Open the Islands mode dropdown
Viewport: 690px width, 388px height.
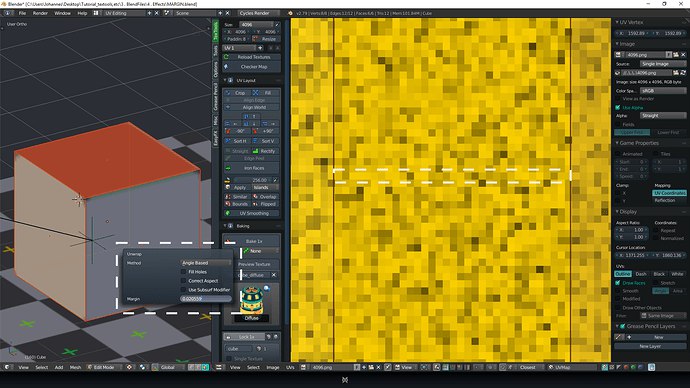[265, 187]
